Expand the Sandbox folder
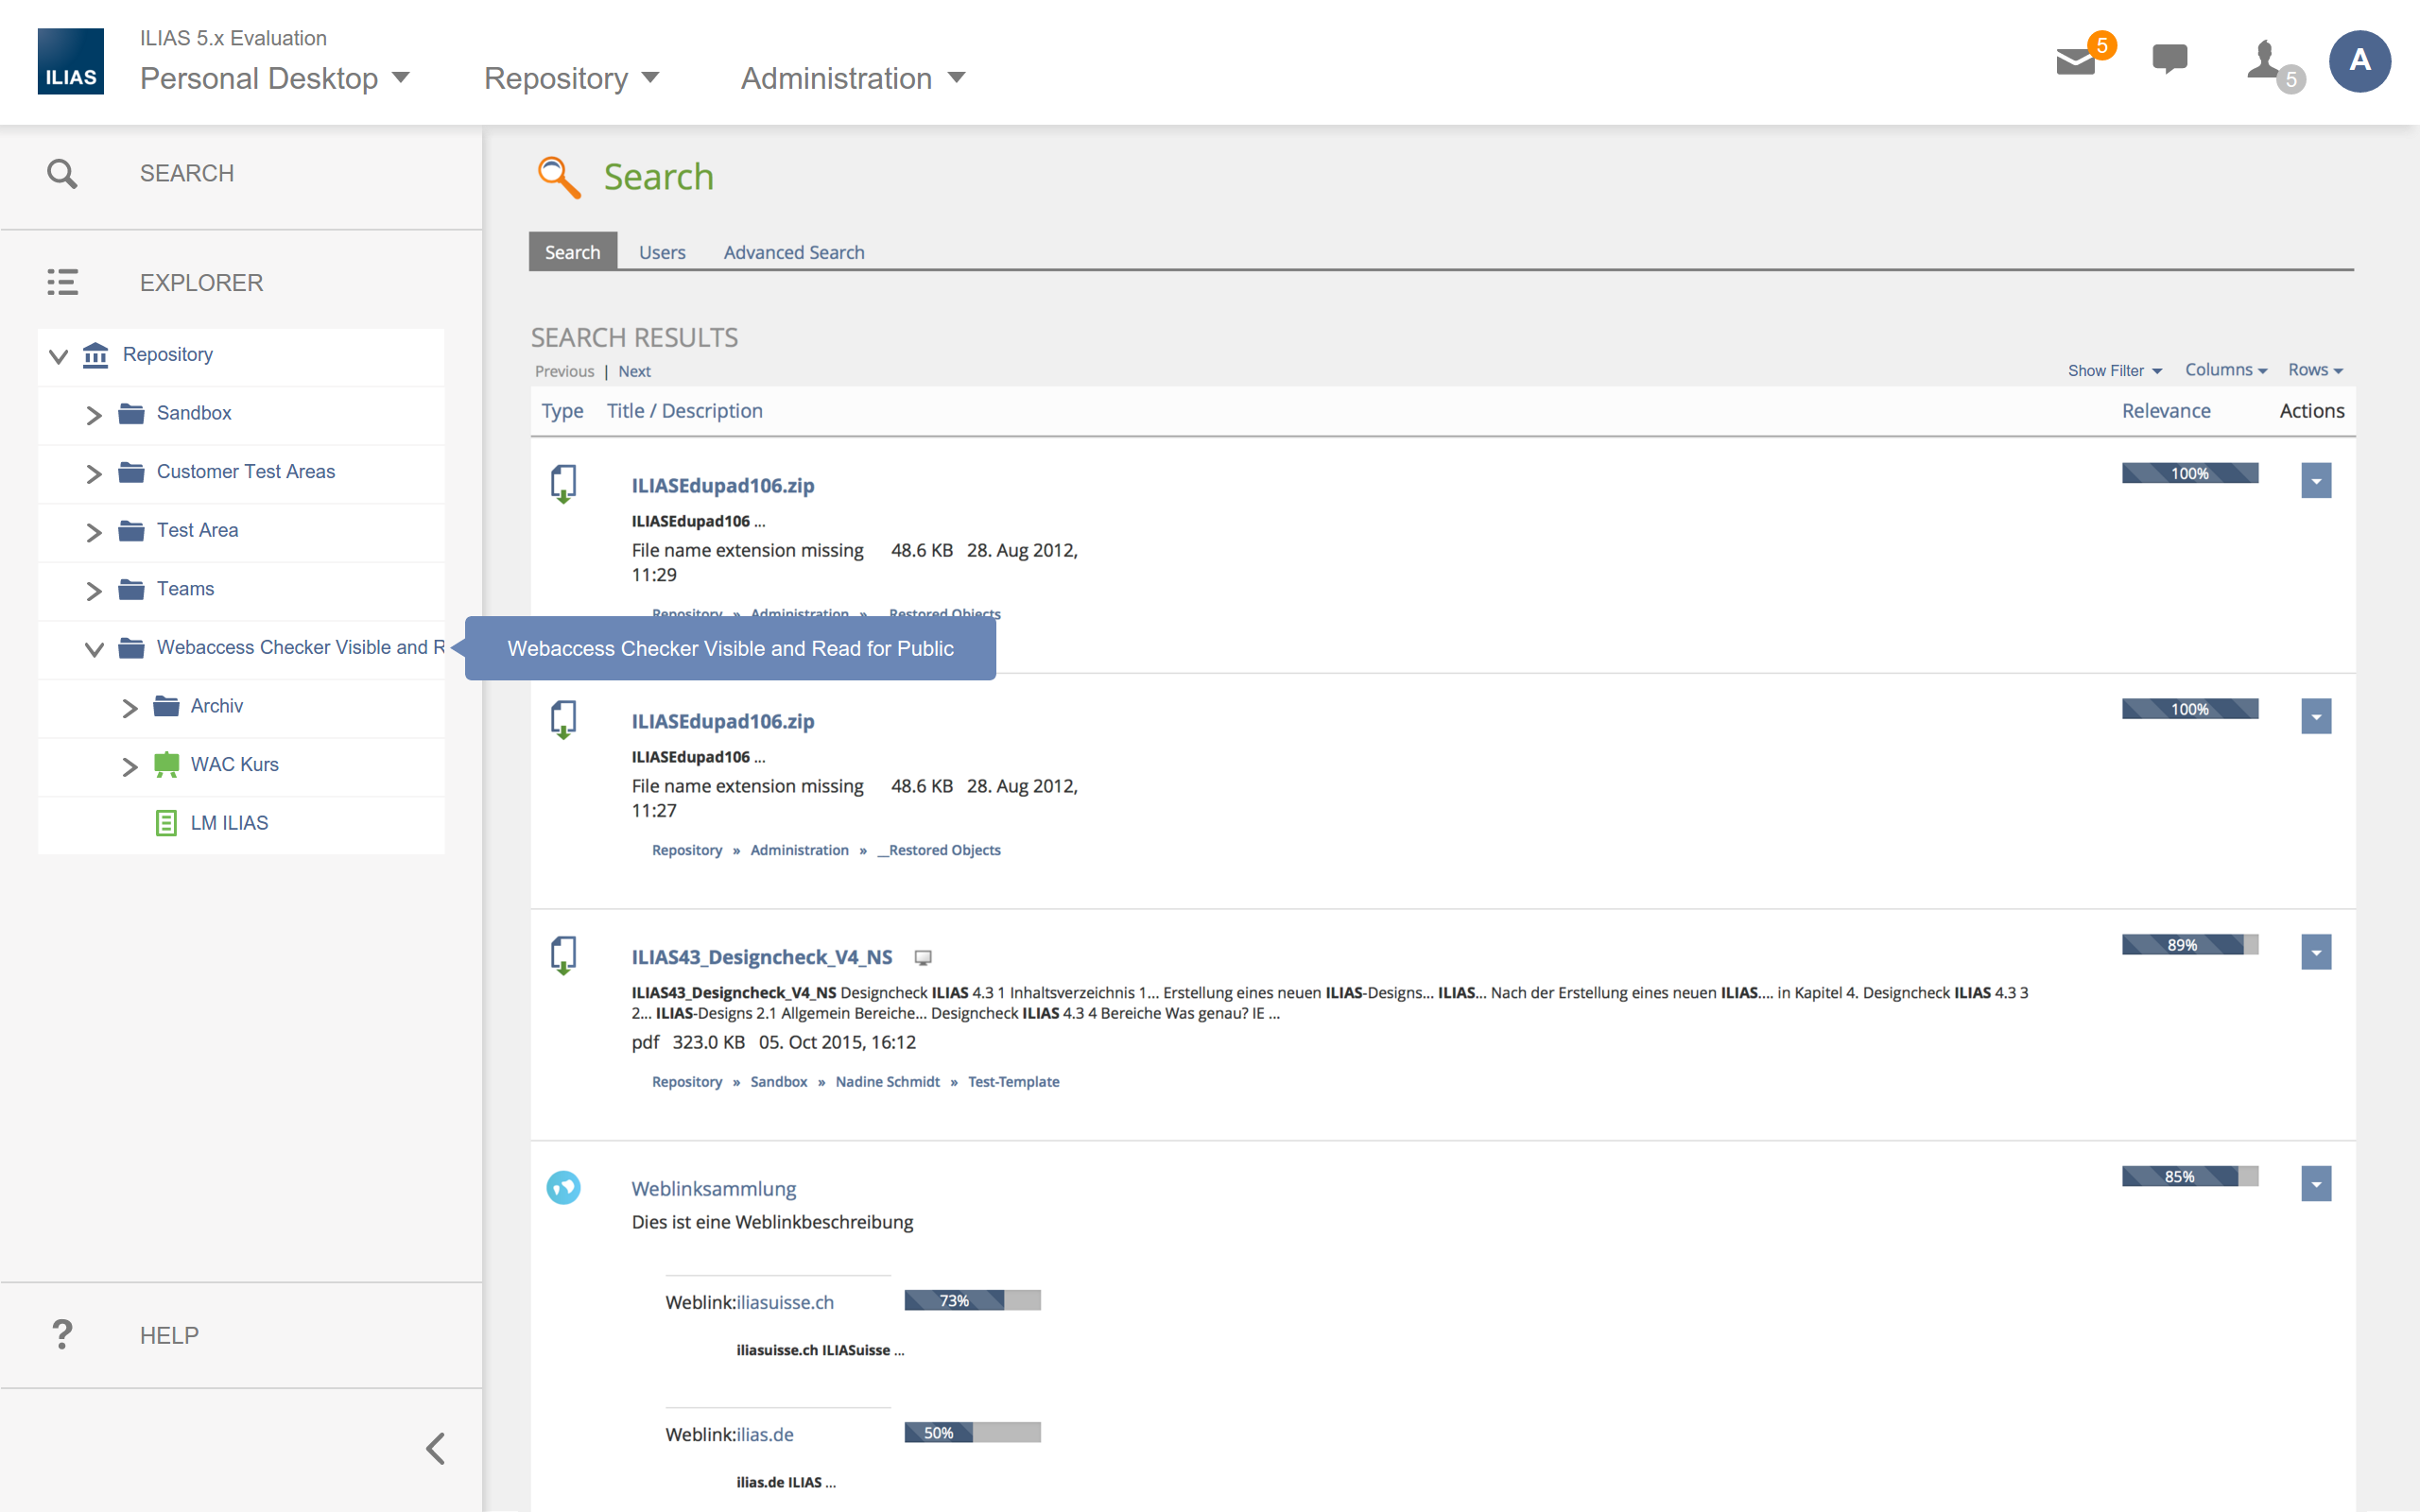The image size is (2420, 1512). tap(94, 414)
